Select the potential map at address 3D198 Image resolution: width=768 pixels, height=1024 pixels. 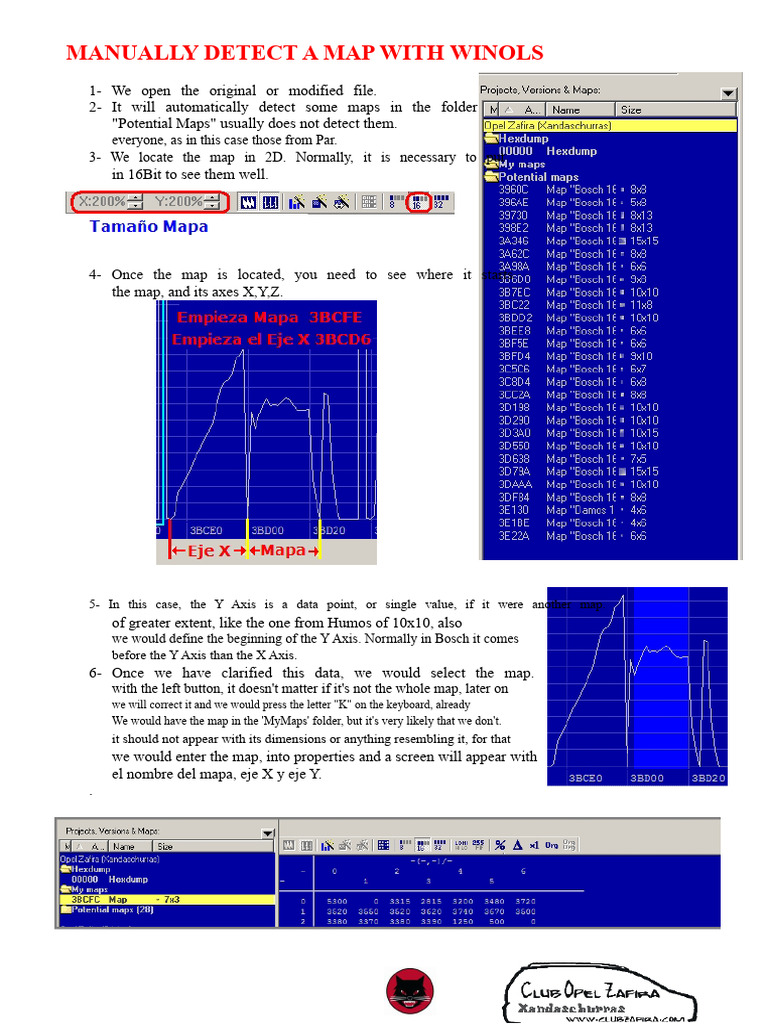click(579, 408)
